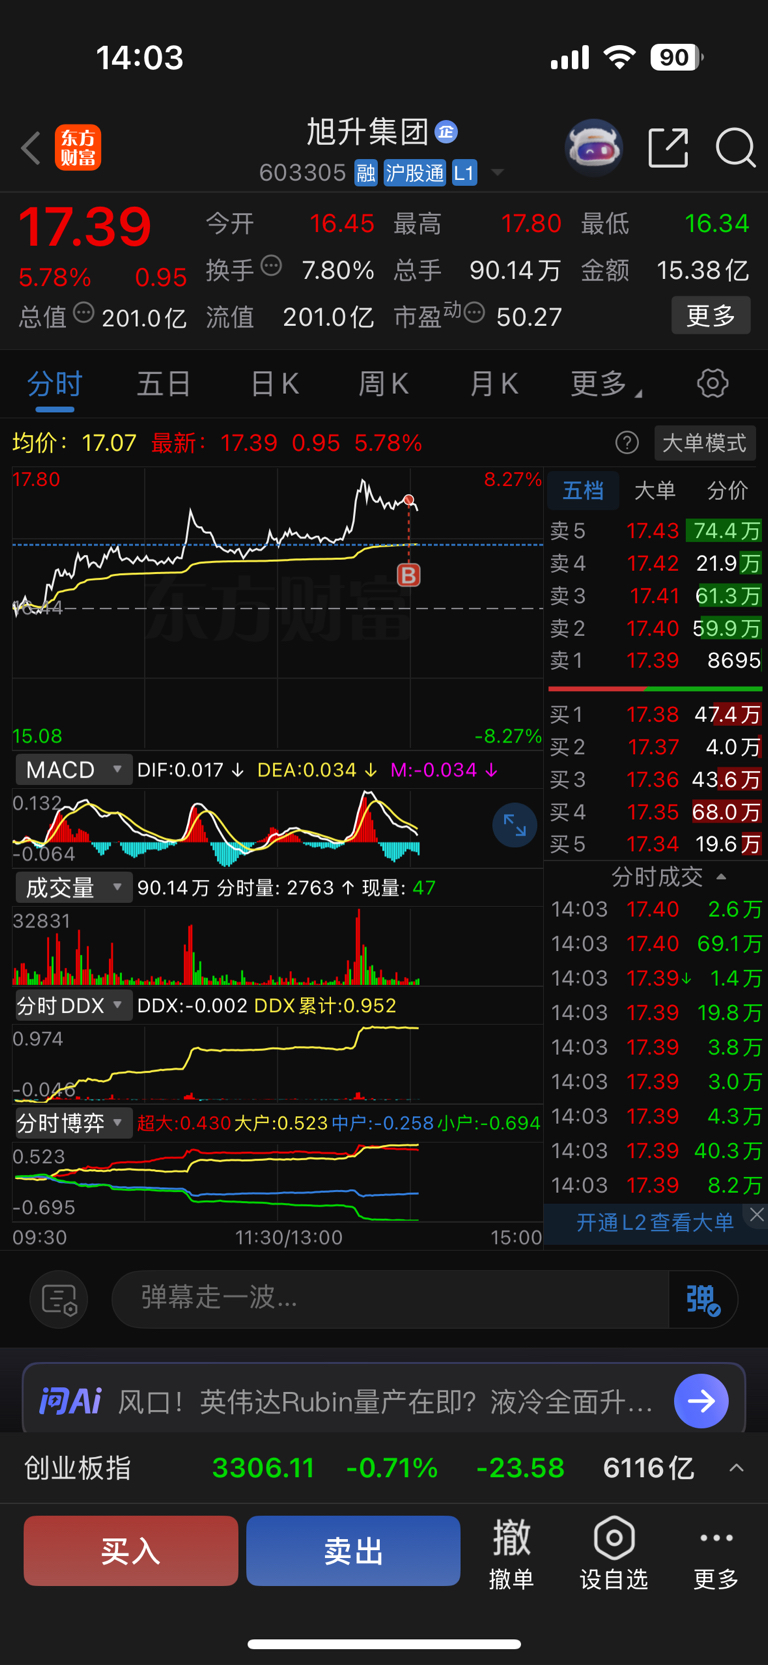
Task: Collapse the 分时成交 list header
Action: pos(668,877)
